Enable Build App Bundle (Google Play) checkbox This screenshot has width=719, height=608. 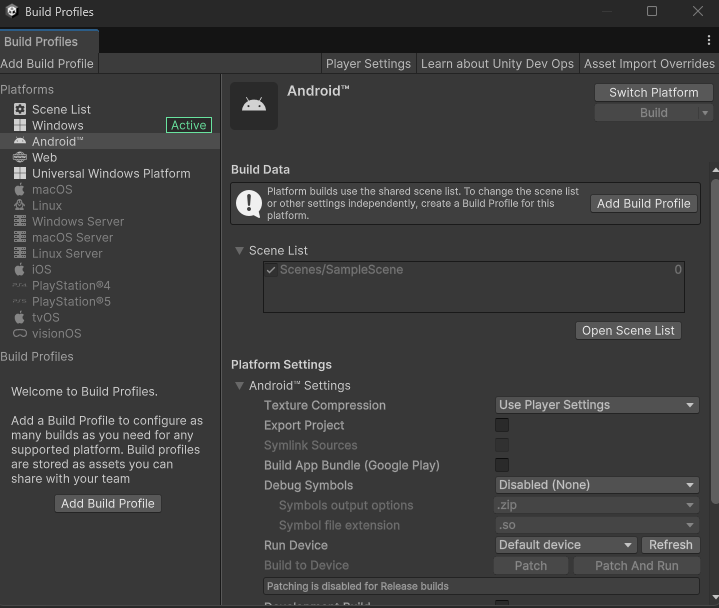point(502,465)
